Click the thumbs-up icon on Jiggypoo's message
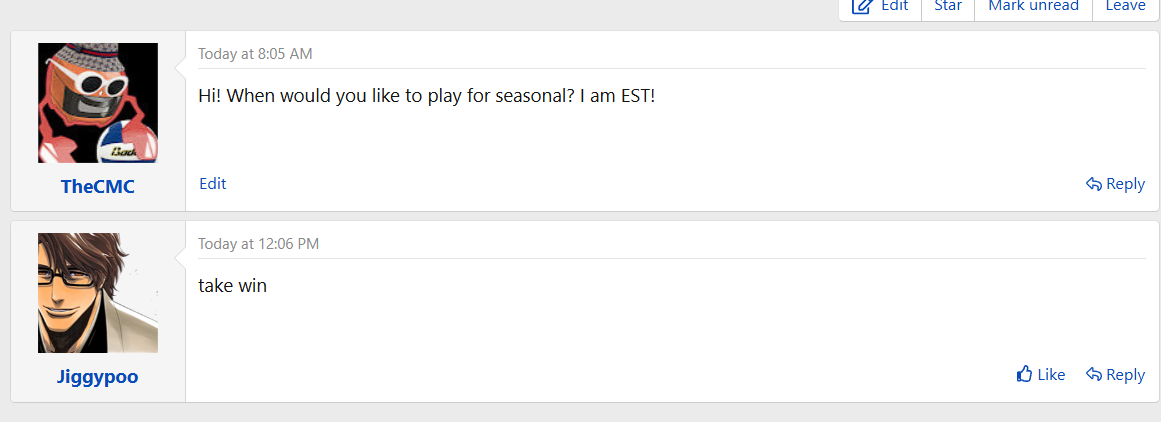The width and height of the screenshot is (1161, 422). coord(1024,375)
